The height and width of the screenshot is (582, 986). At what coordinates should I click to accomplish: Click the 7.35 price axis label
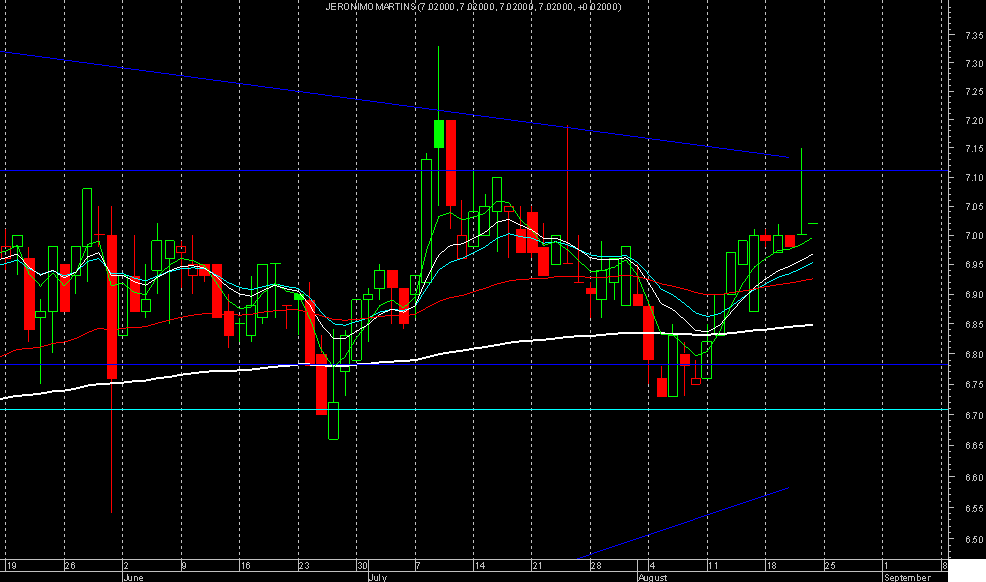coord(975,36)
